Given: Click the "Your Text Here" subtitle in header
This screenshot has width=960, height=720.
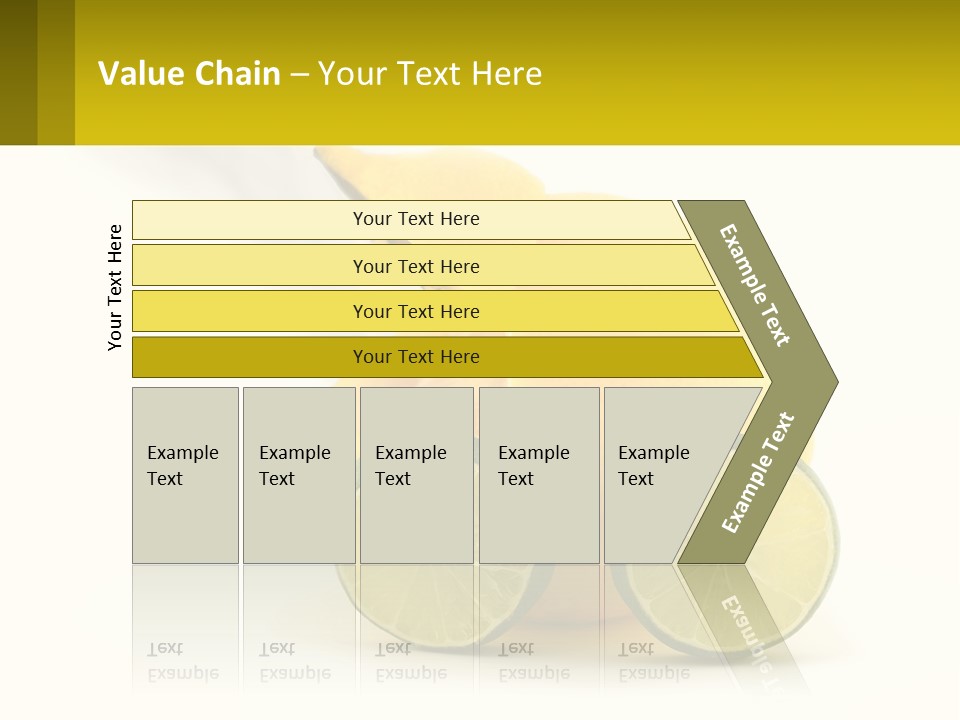Looking at the screenshot, I should pyautogui.click(x=430, y=73).
